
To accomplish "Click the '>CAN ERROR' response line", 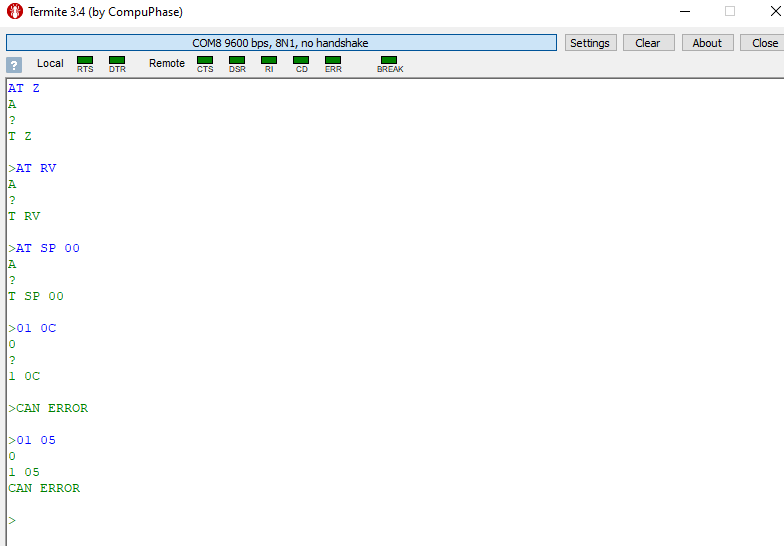I will tap(48, 408).
